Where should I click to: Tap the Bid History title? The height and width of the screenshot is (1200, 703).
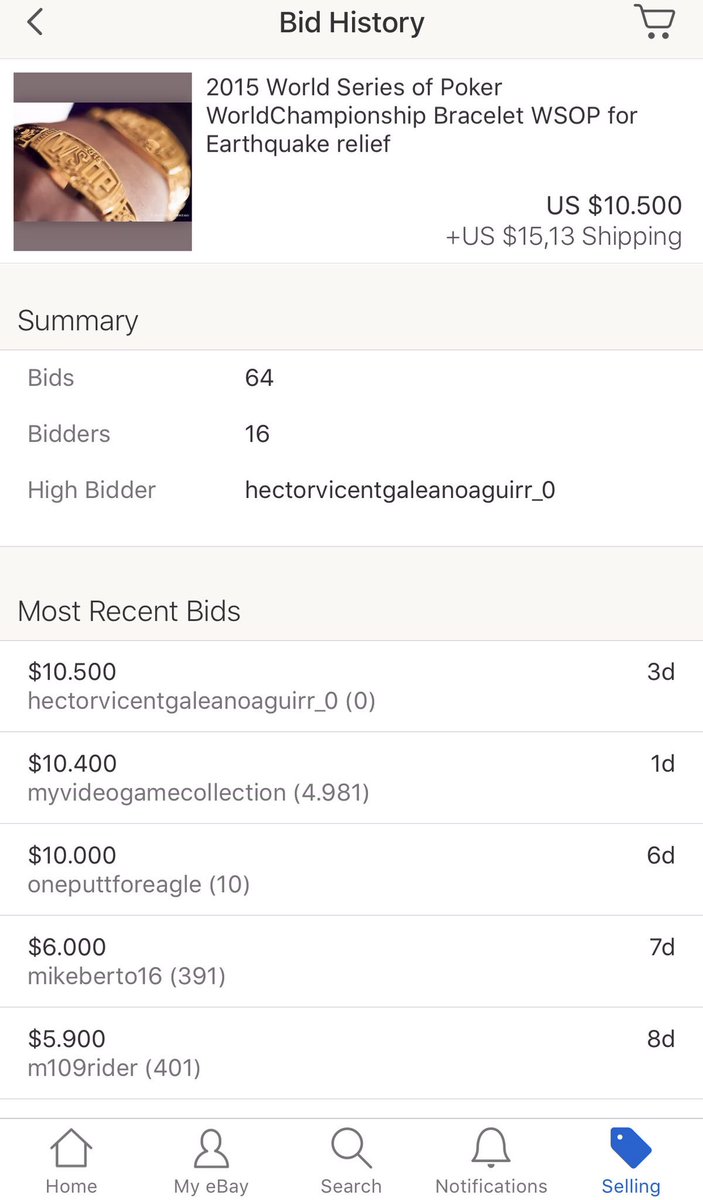(352, 22)
